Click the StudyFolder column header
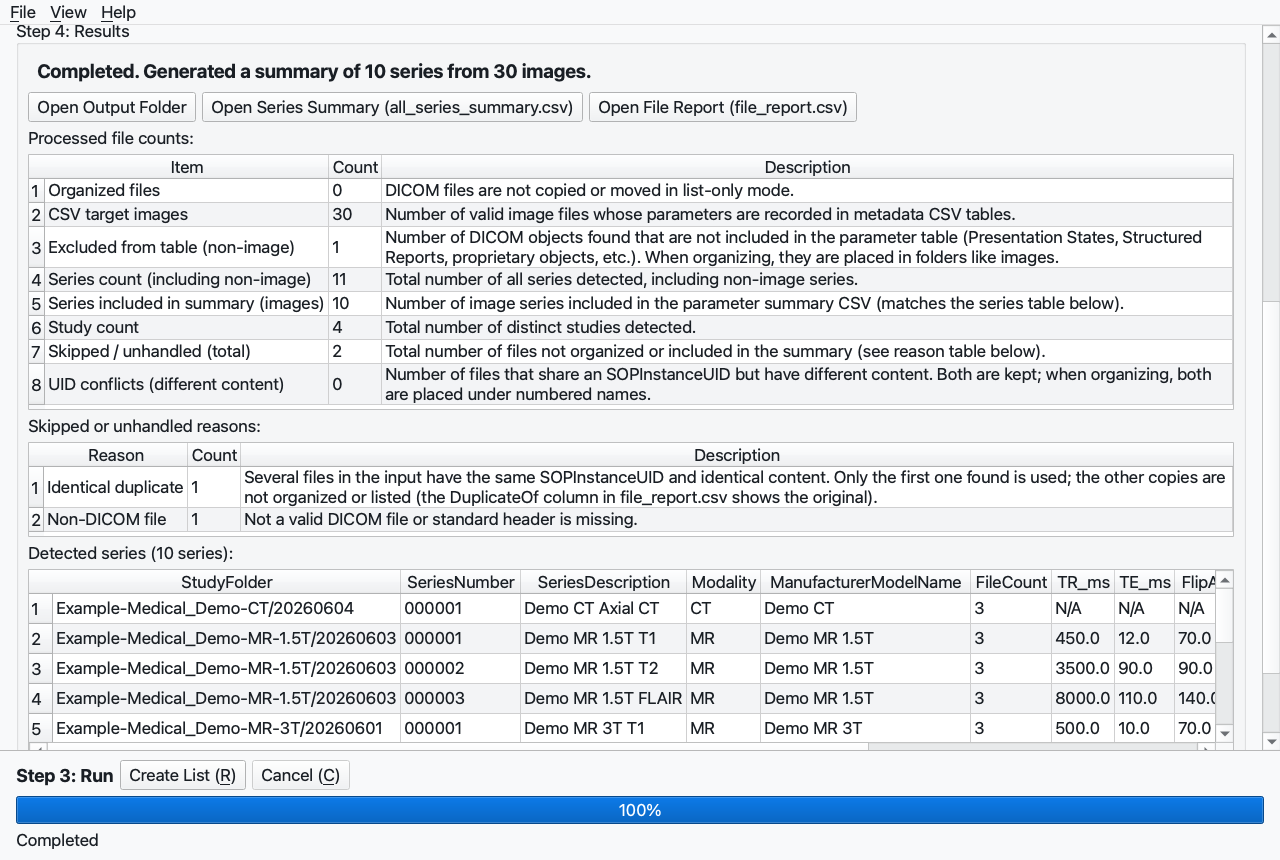 coord(227,582)
